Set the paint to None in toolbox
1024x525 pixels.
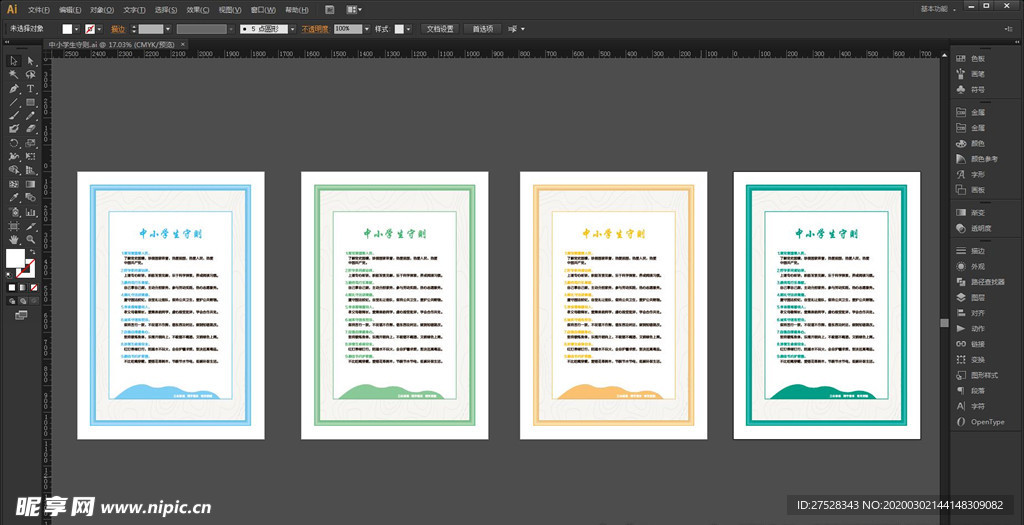point(33,288)
